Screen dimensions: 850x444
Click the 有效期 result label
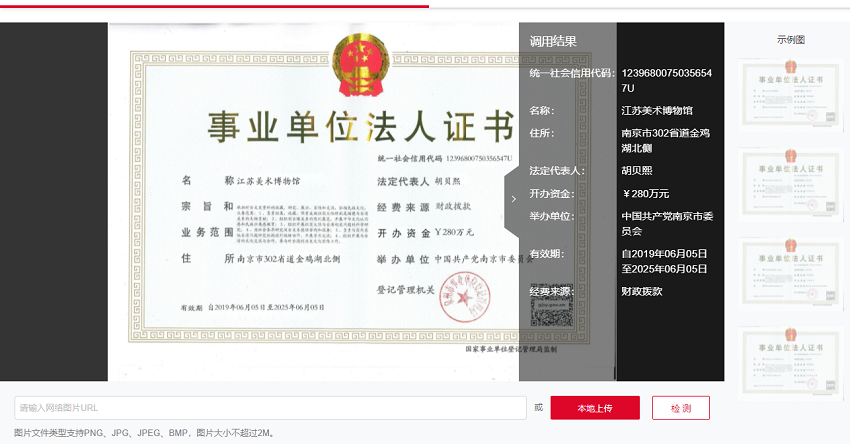point(547,254)
